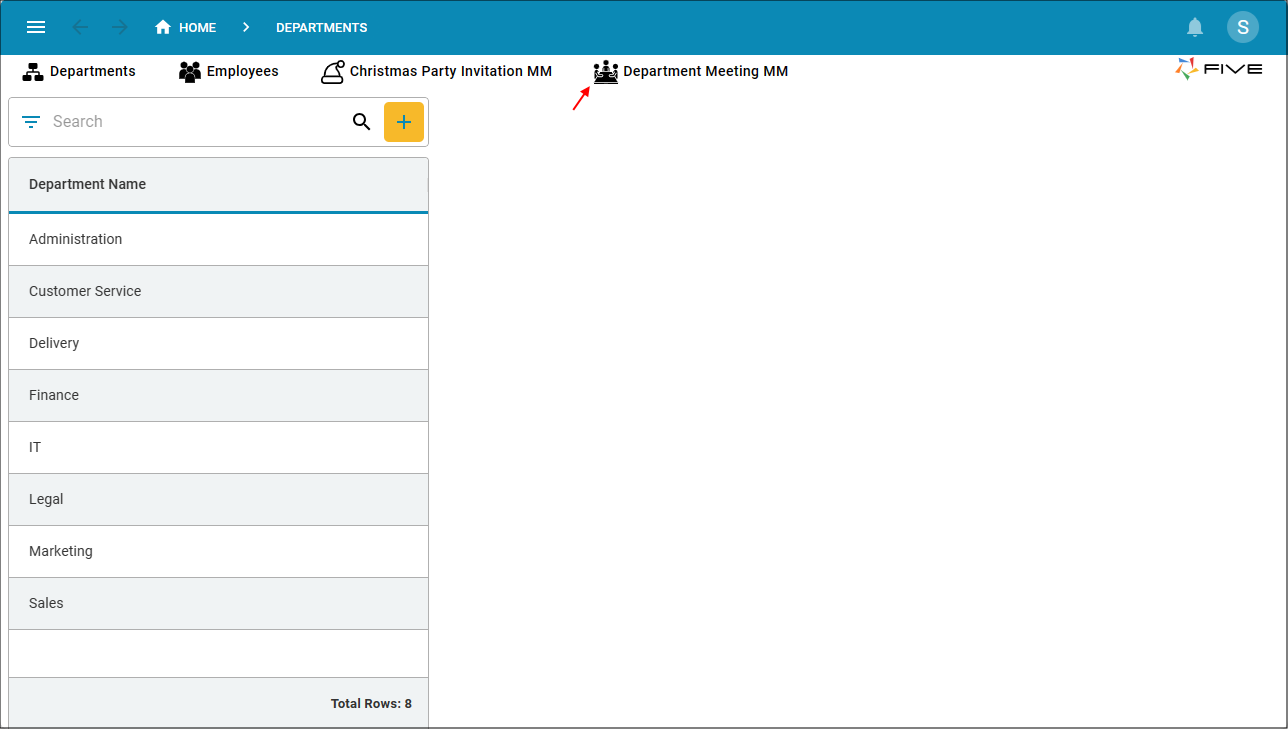Open the Departments menu item

pos(79,71)
